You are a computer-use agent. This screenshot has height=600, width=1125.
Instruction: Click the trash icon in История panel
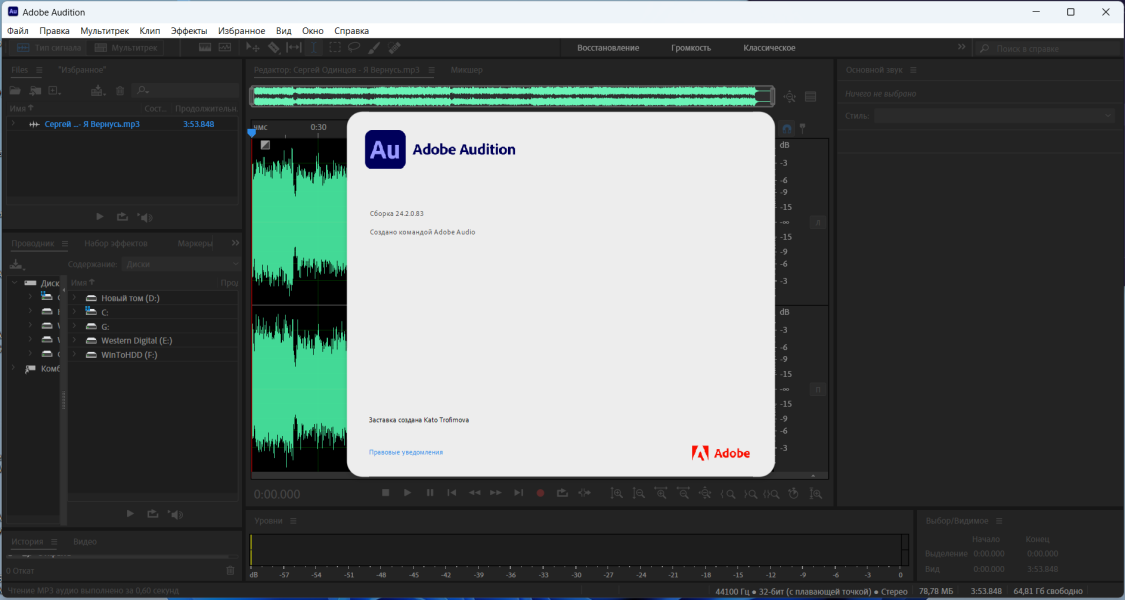point(230,571)
